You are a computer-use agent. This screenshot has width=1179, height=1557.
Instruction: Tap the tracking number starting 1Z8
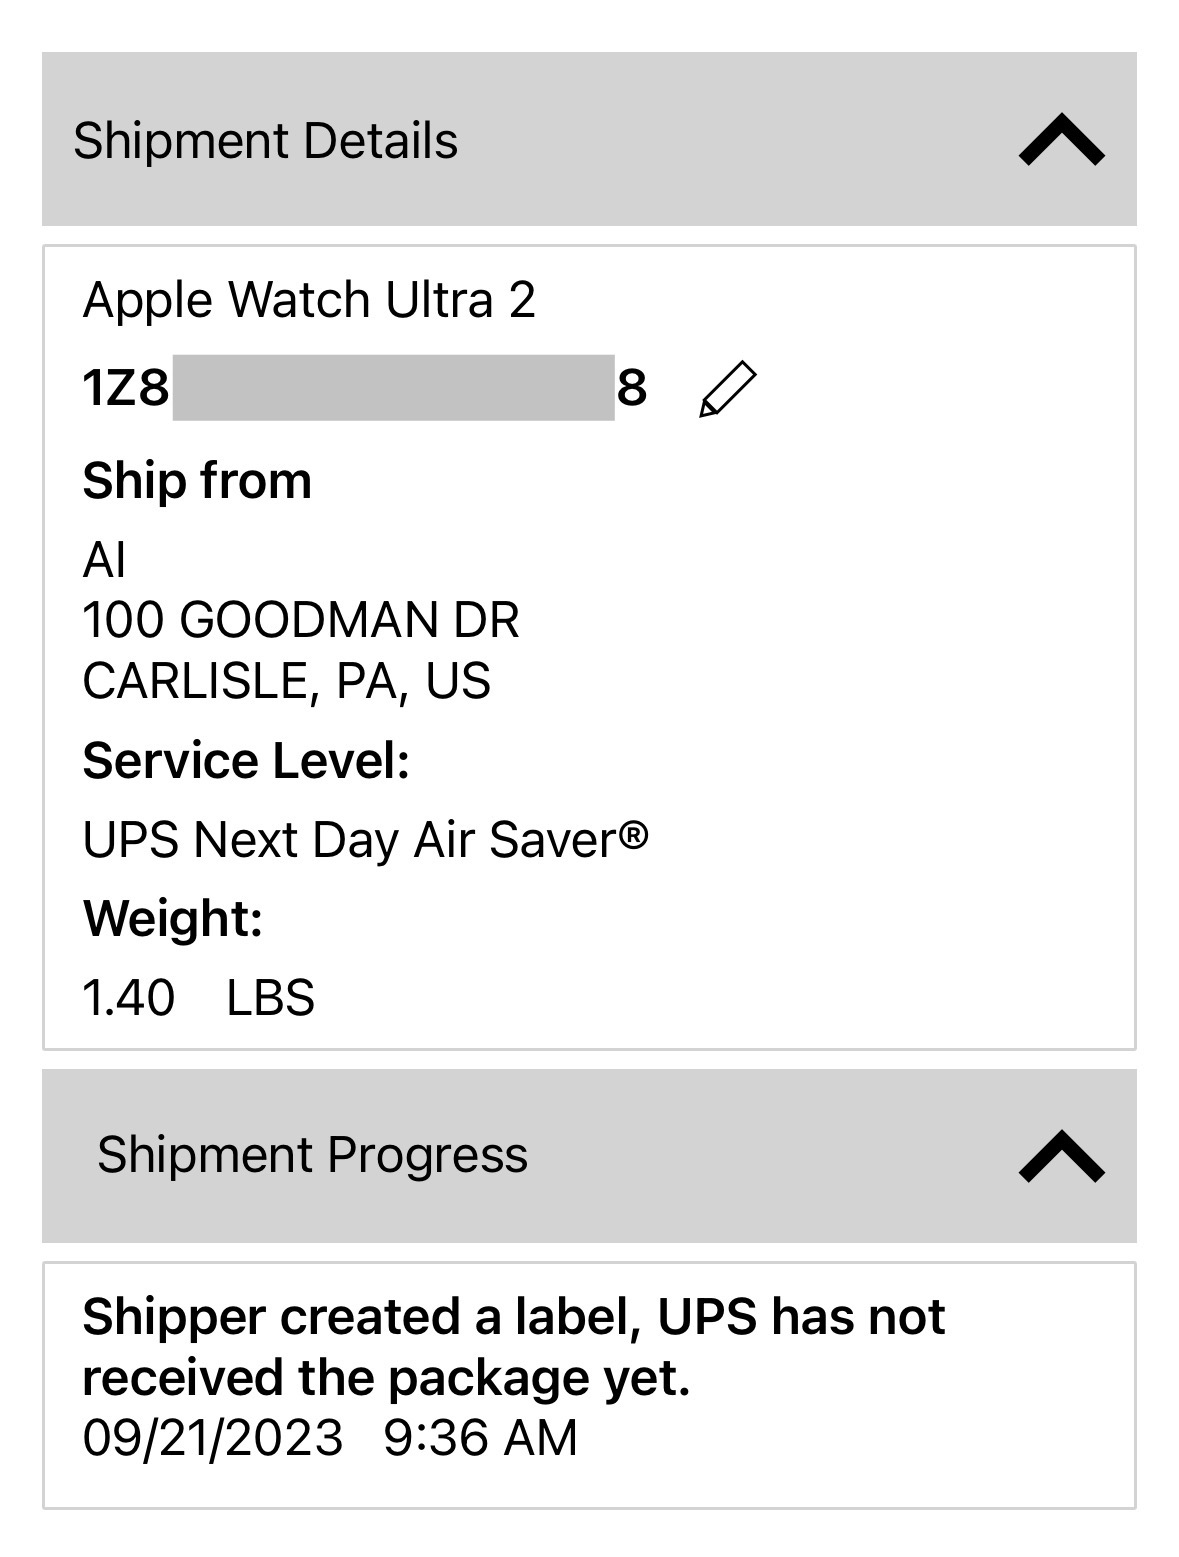[x=365, y=388]
